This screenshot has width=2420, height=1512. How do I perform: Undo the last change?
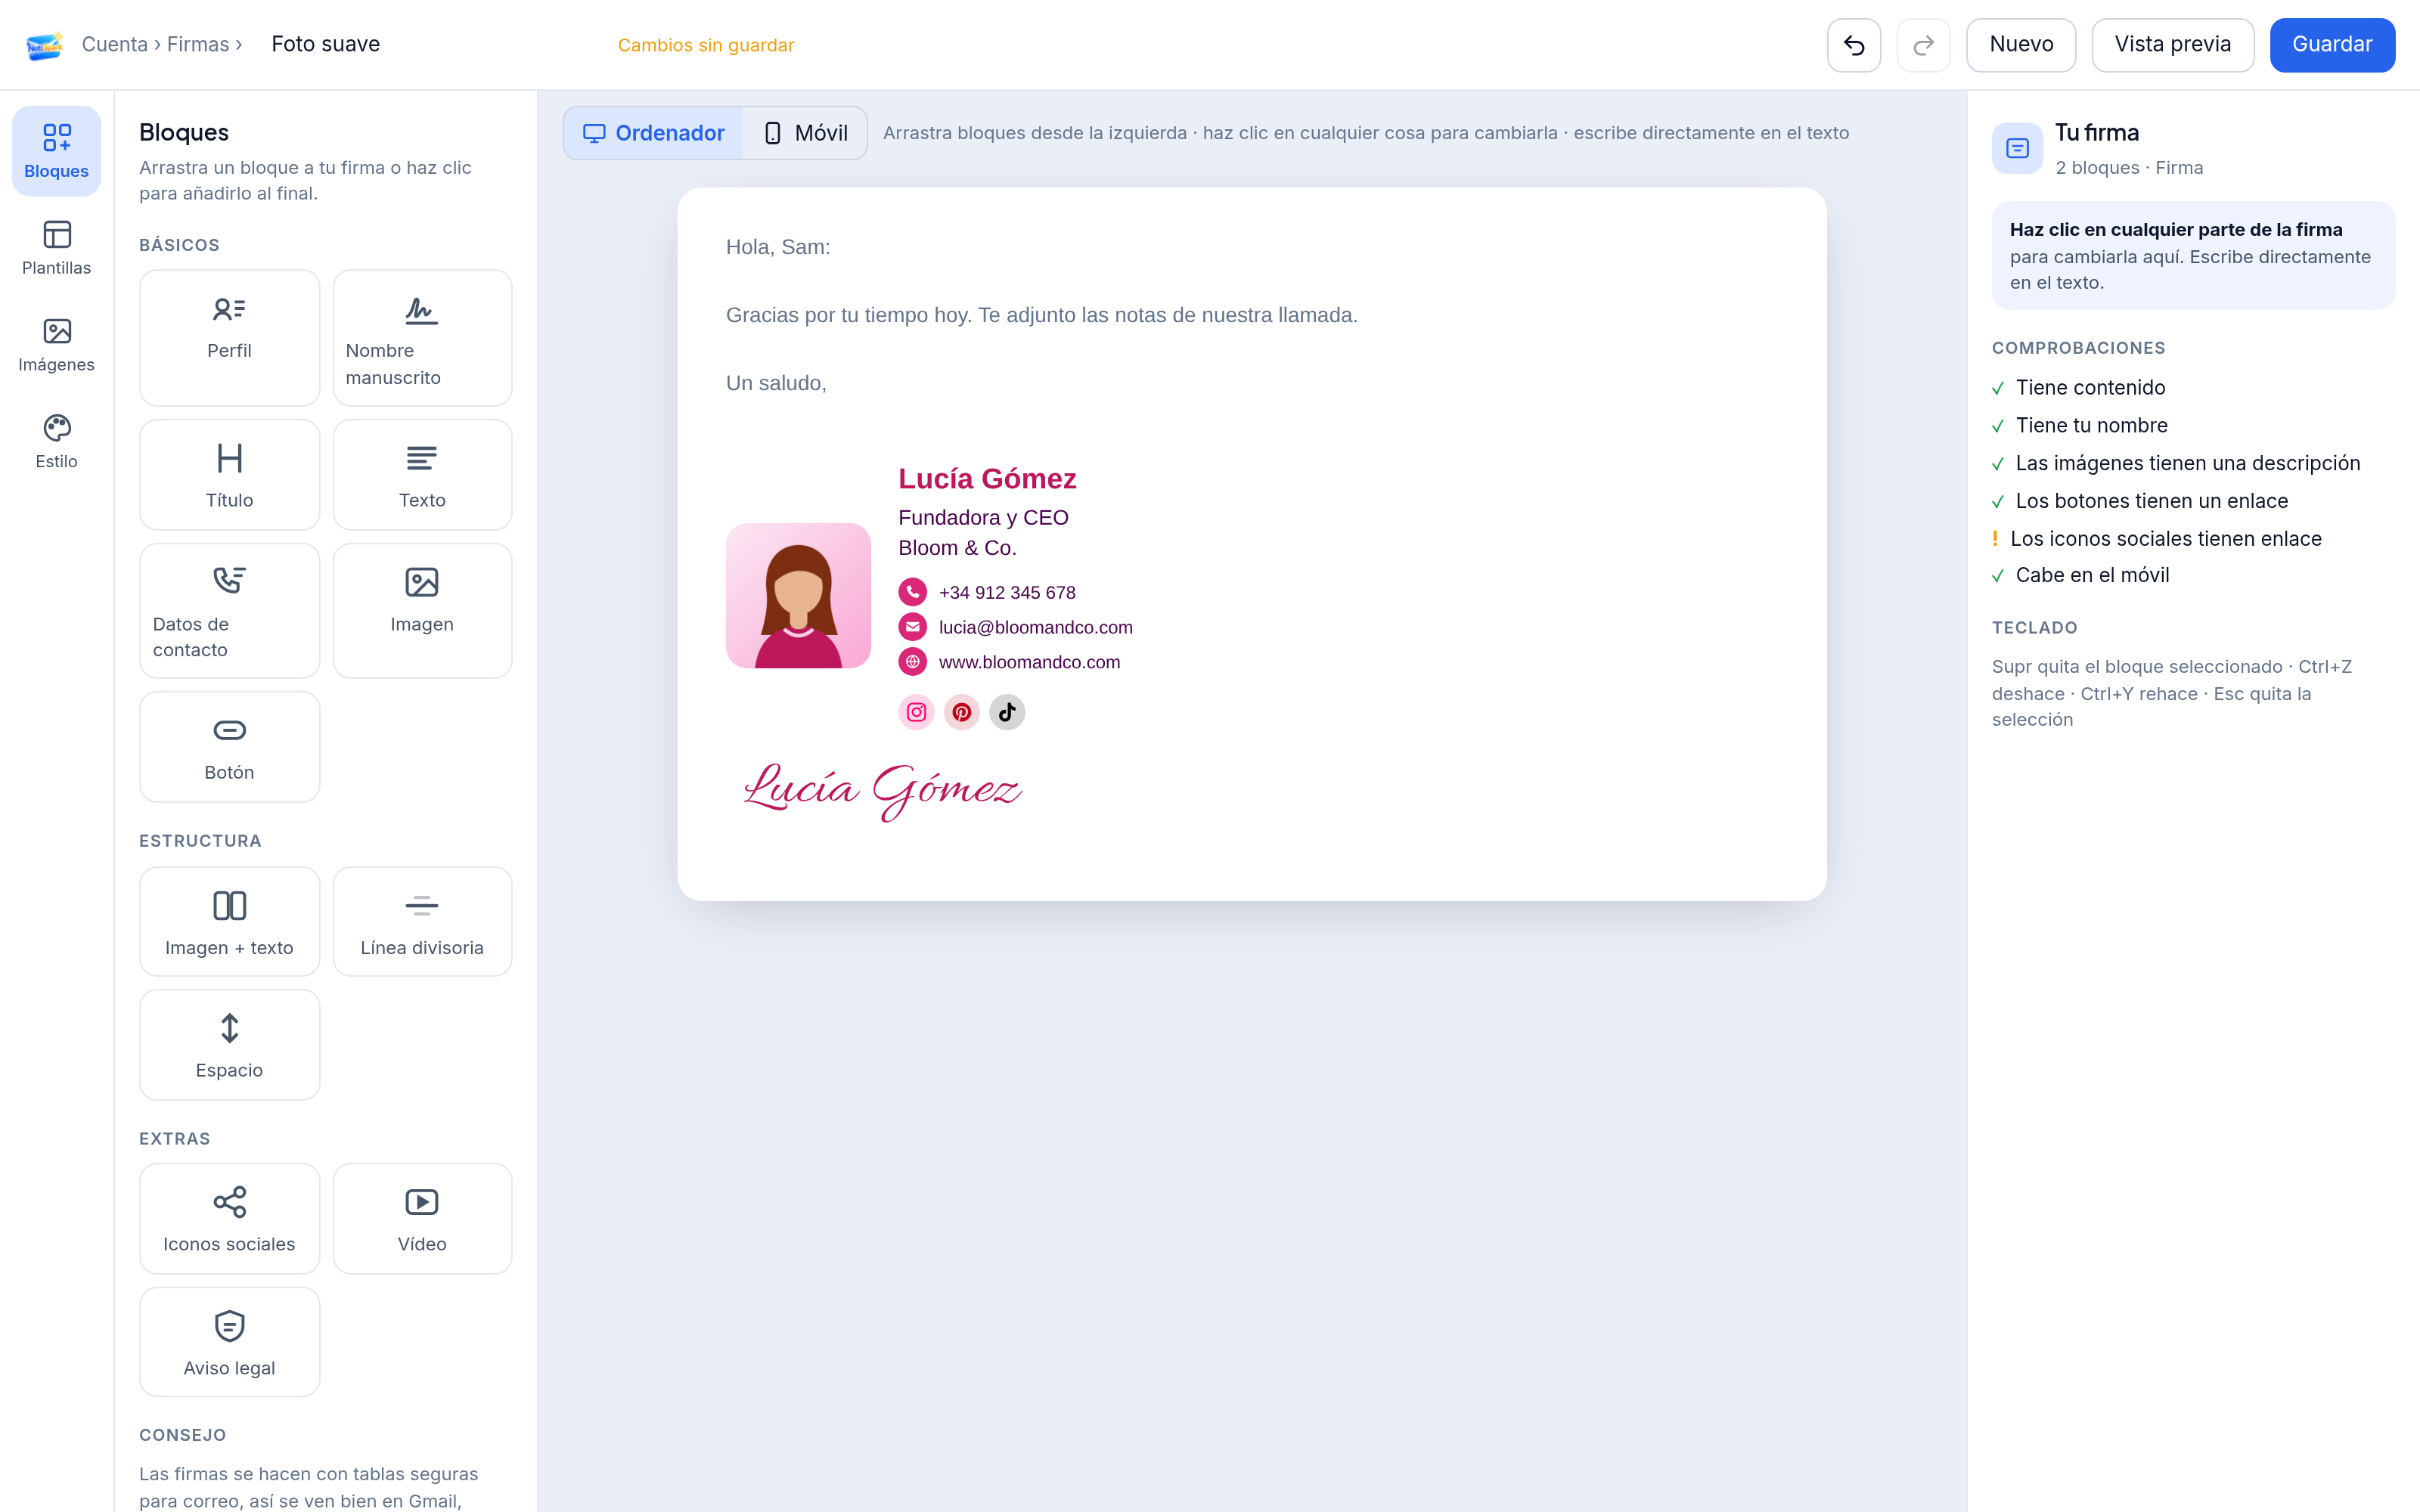pos(1854,45)
